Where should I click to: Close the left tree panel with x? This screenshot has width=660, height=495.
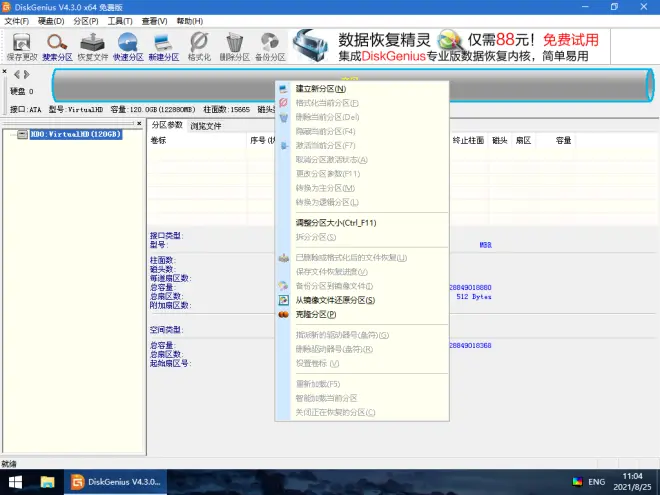[x=139, y=123]
